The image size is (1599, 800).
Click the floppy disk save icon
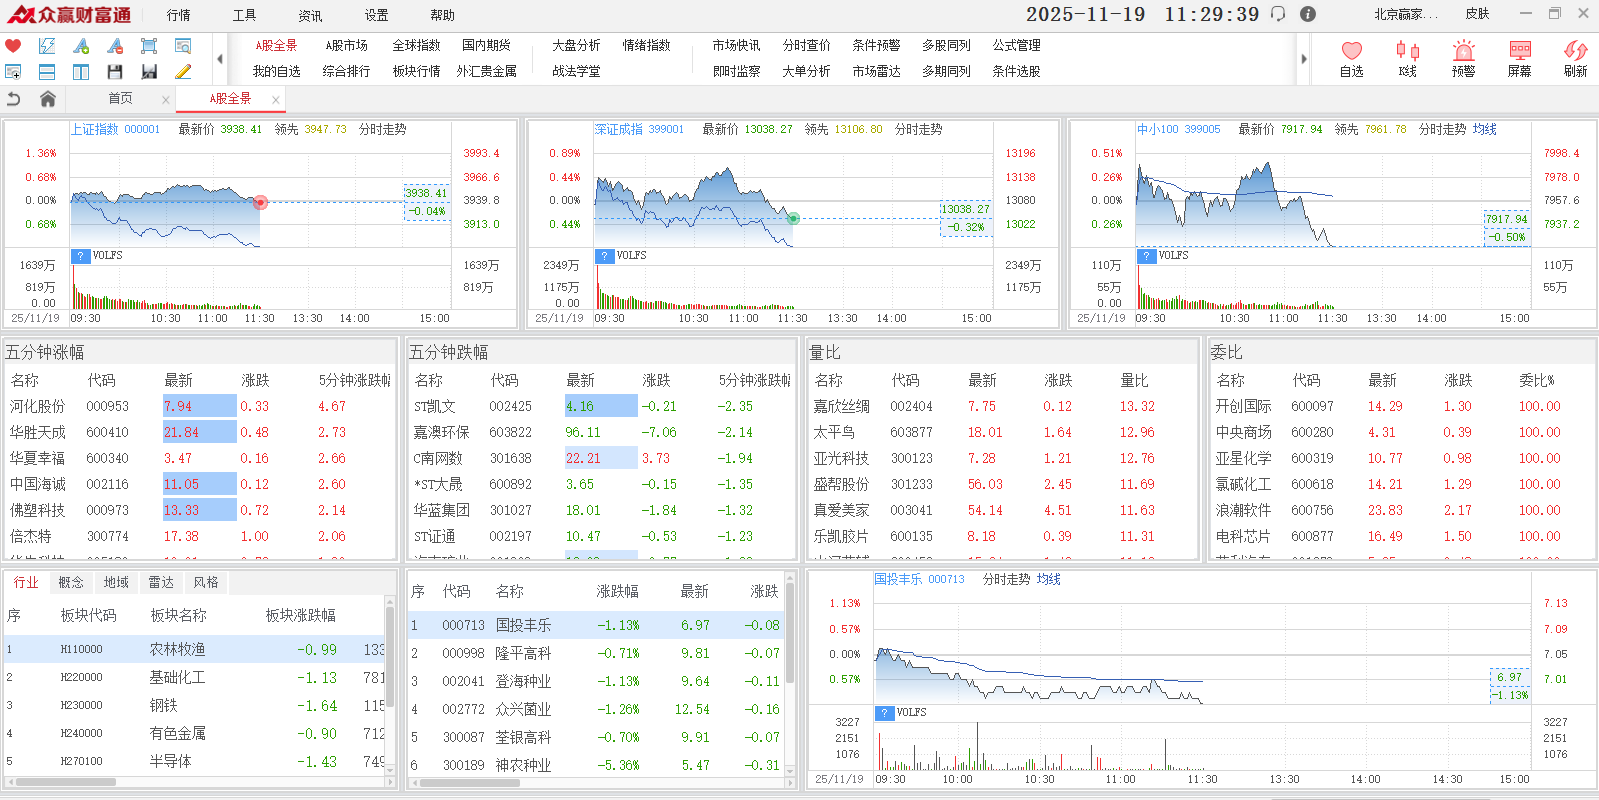(x=115, y=72)
